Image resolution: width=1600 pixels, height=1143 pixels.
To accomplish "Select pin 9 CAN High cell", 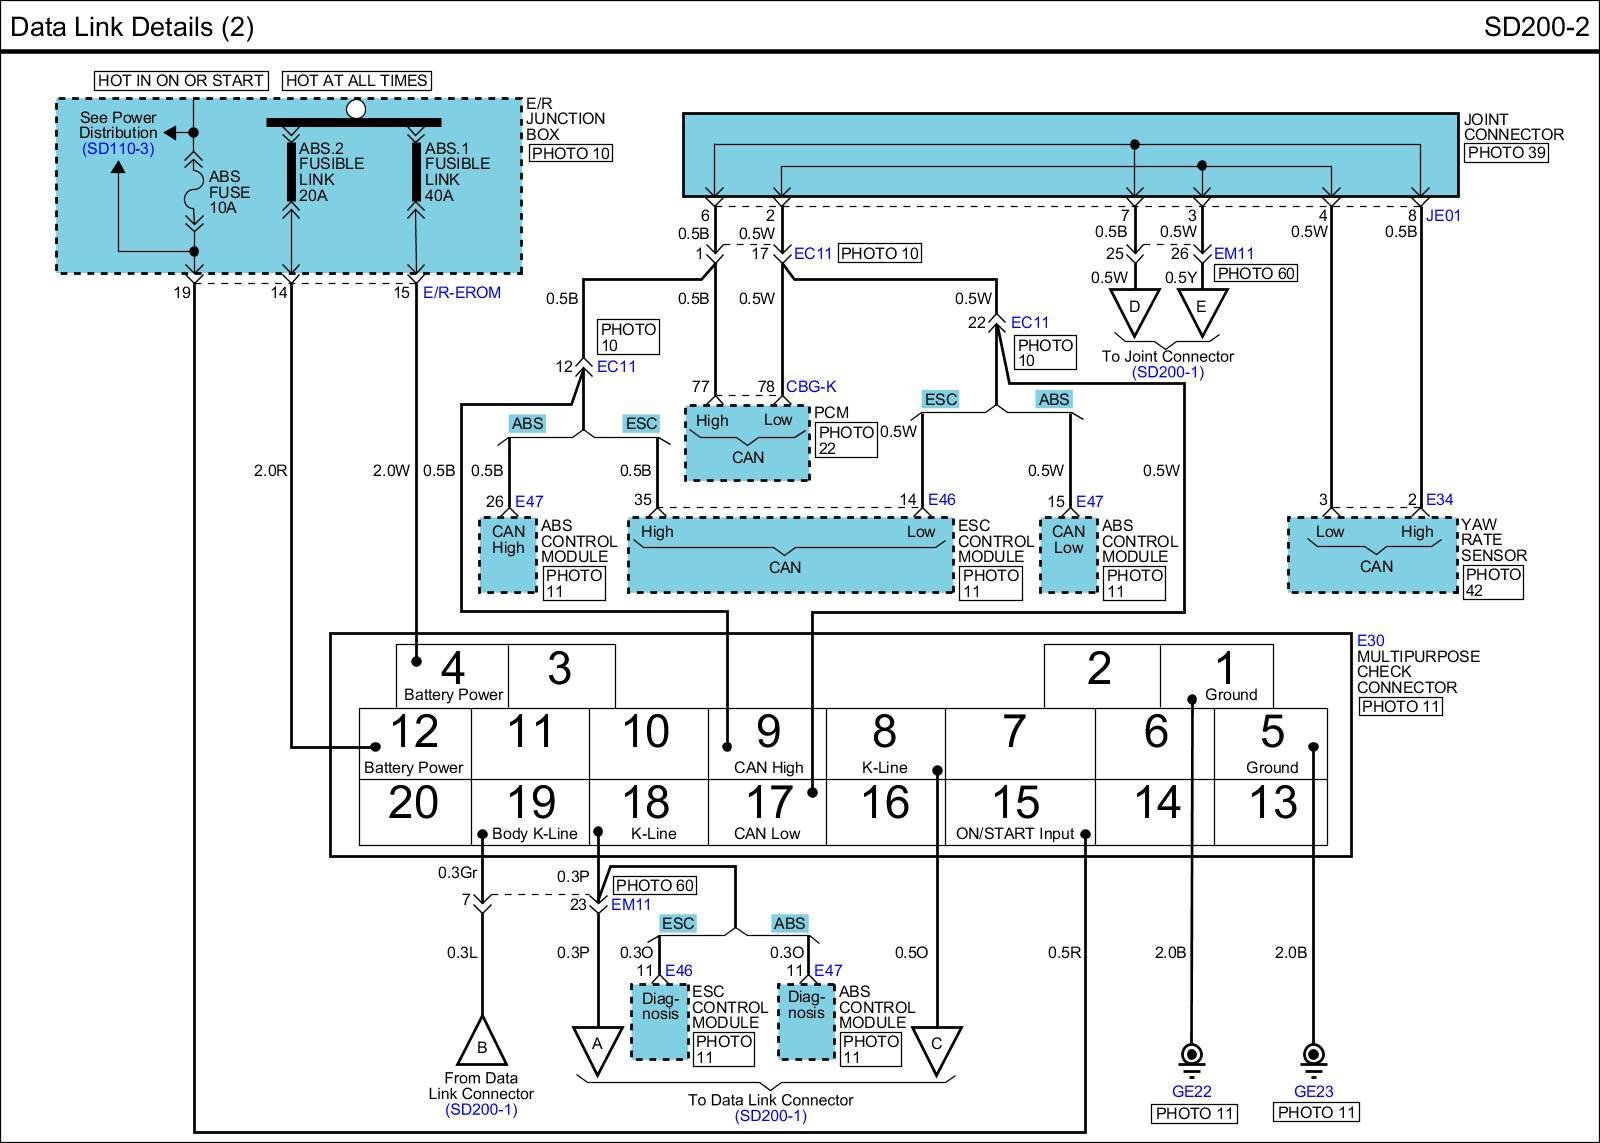I will click(x=767, y=744).
